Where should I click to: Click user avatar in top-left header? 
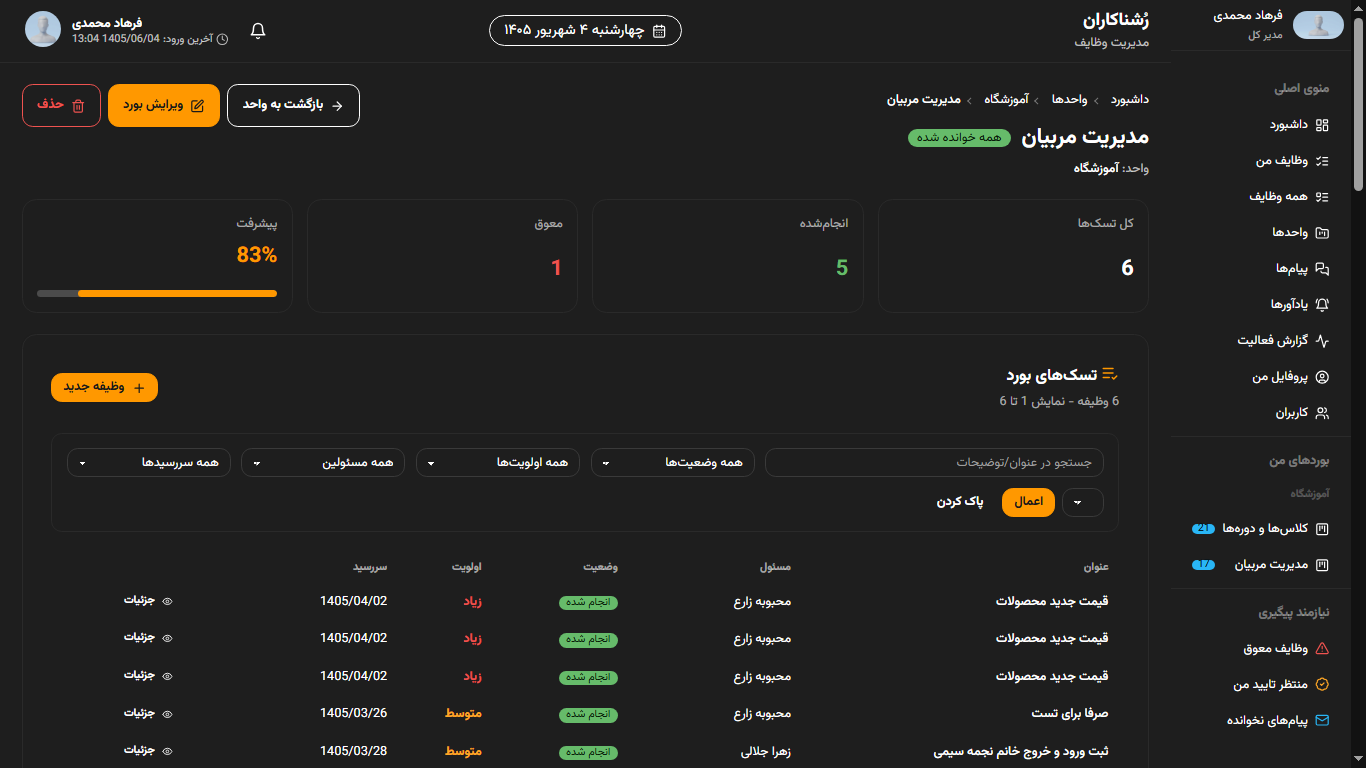click(x=44, y=30)
